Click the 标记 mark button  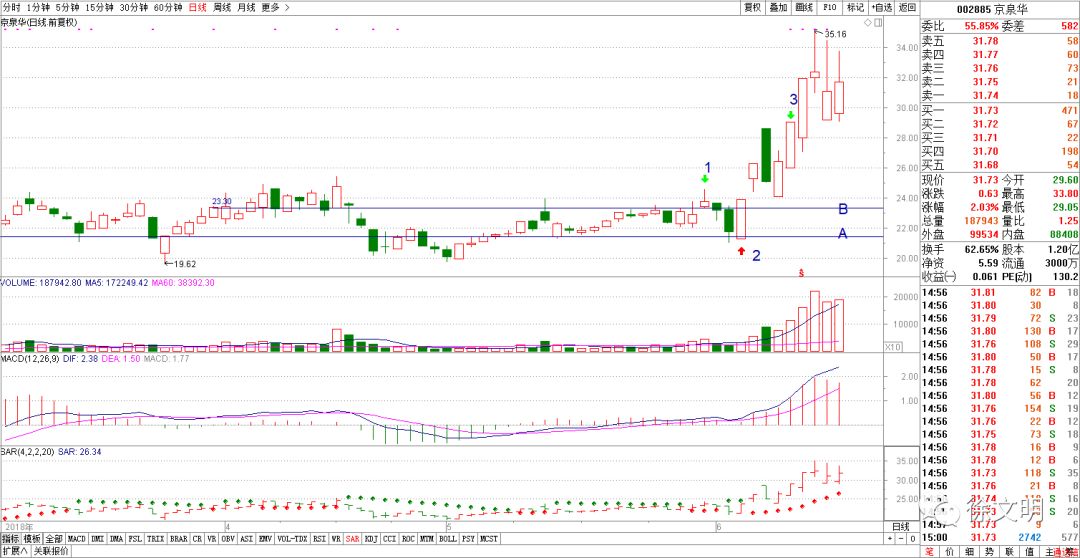click(855, 8)
